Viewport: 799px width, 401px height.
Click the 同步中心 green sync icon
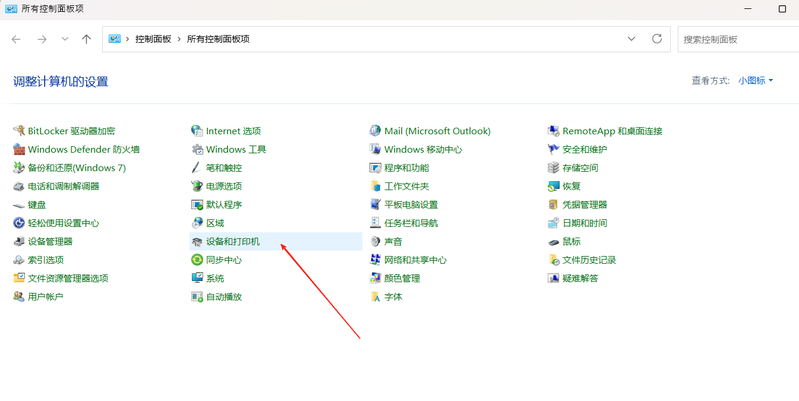[x=197, y=260]
